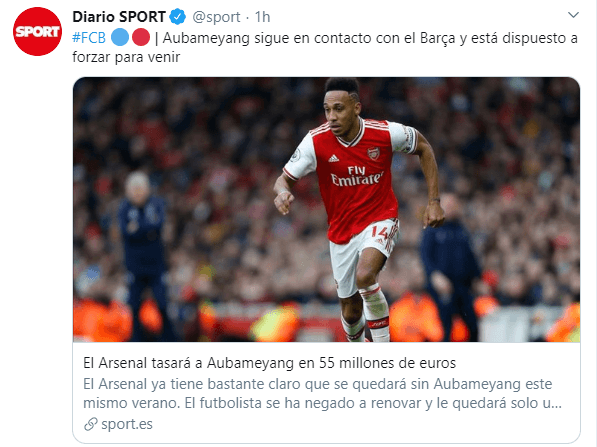Visit the @sport handle profile
This screenshot has width=597, height=447.
coord(216,17)
